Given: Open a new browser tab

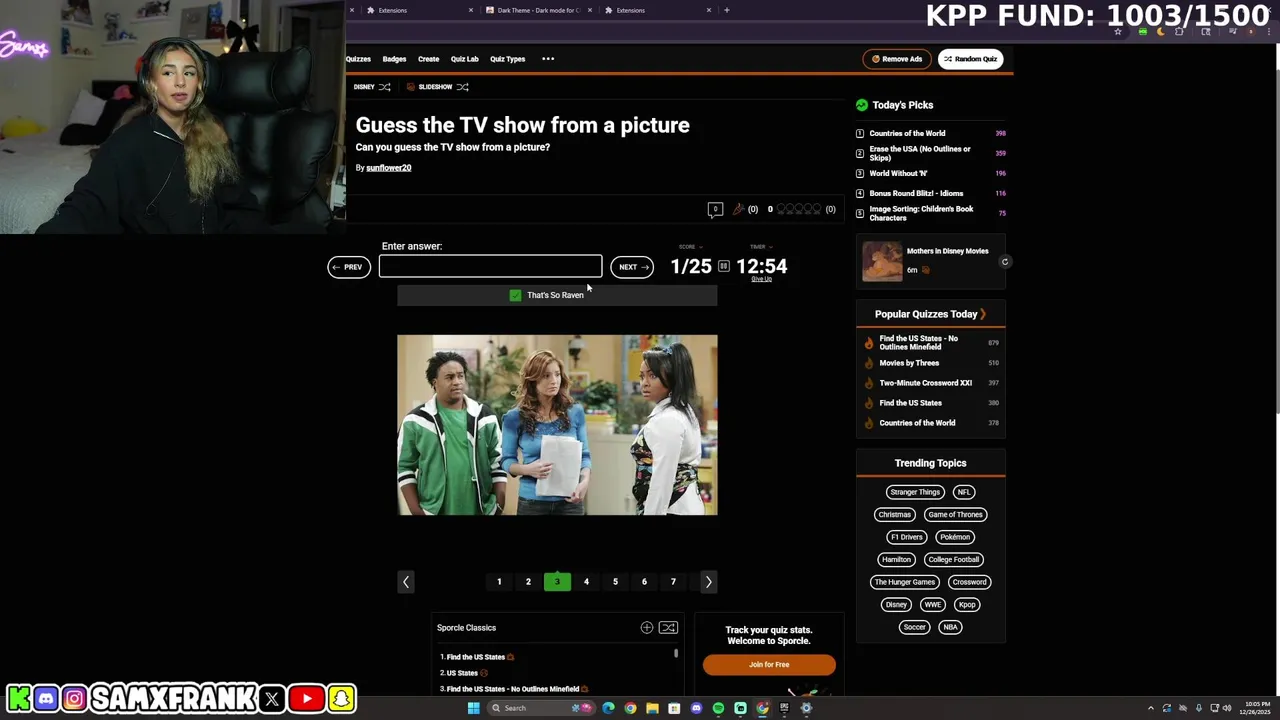Looking at the screenshot, I should (727, 10).
